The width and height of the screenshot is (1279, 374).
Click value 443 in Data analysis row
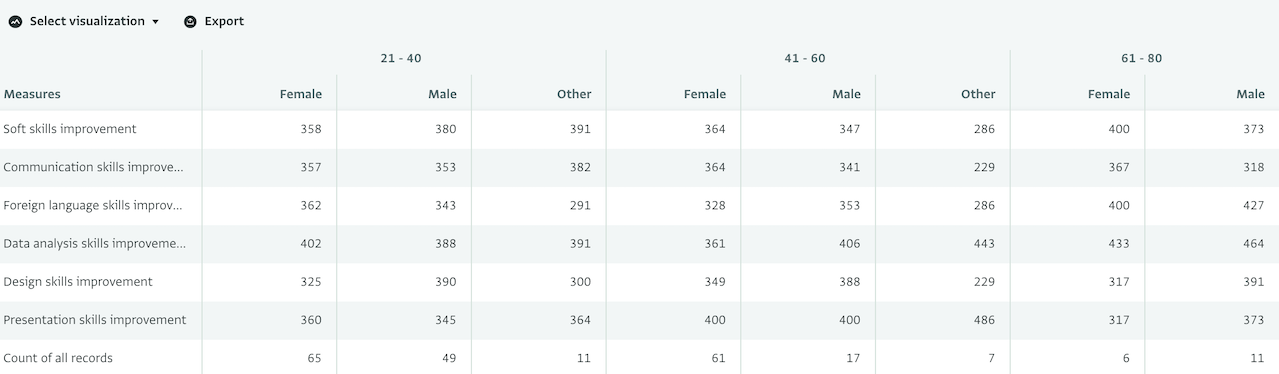(984, 243)
